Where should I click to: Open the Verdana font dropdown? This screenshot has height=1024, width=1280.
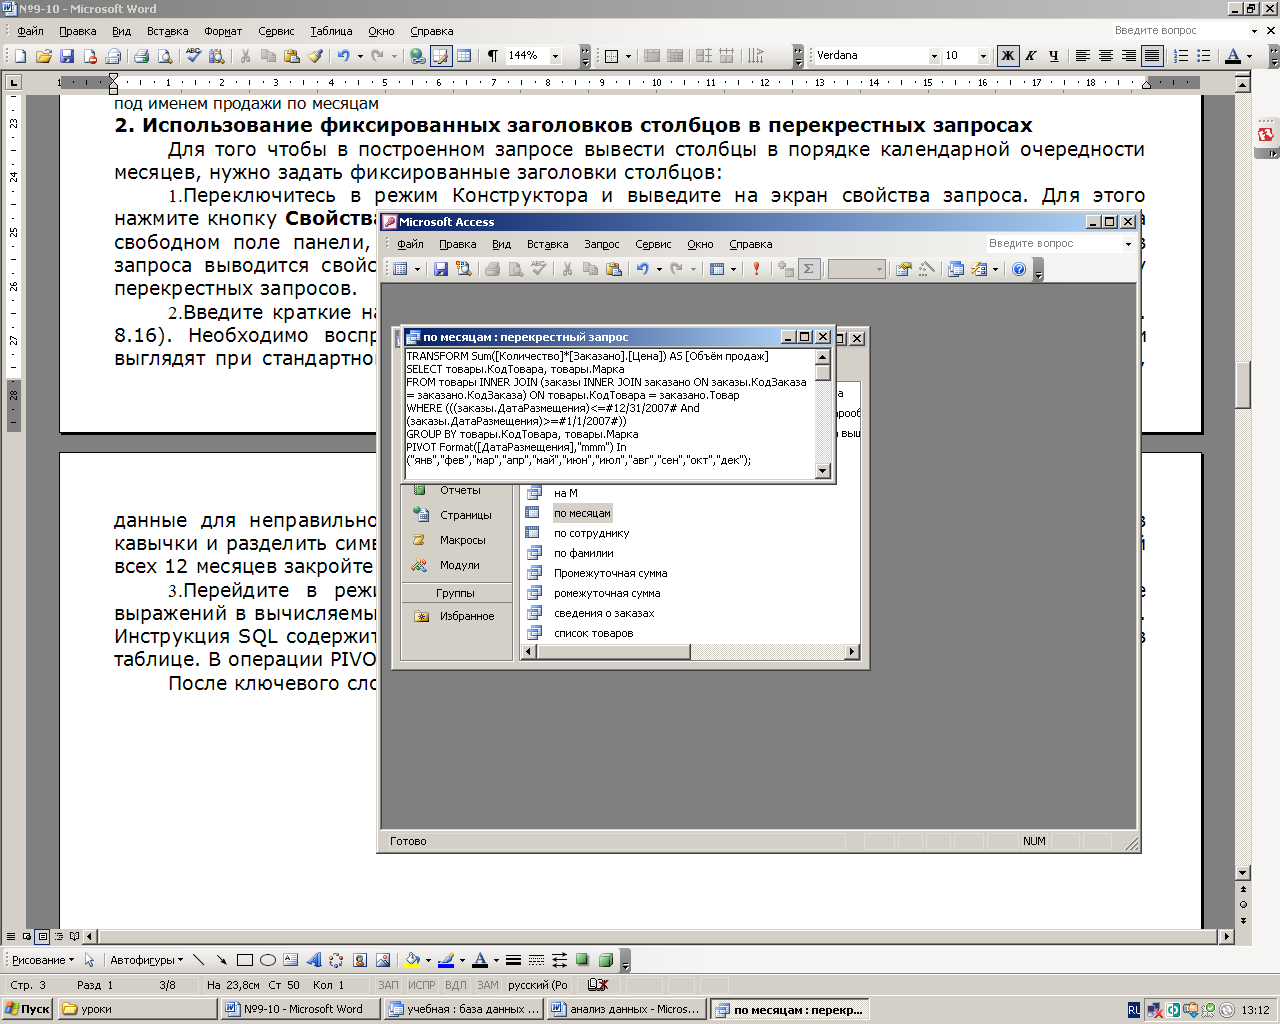(x=934, y=56)
